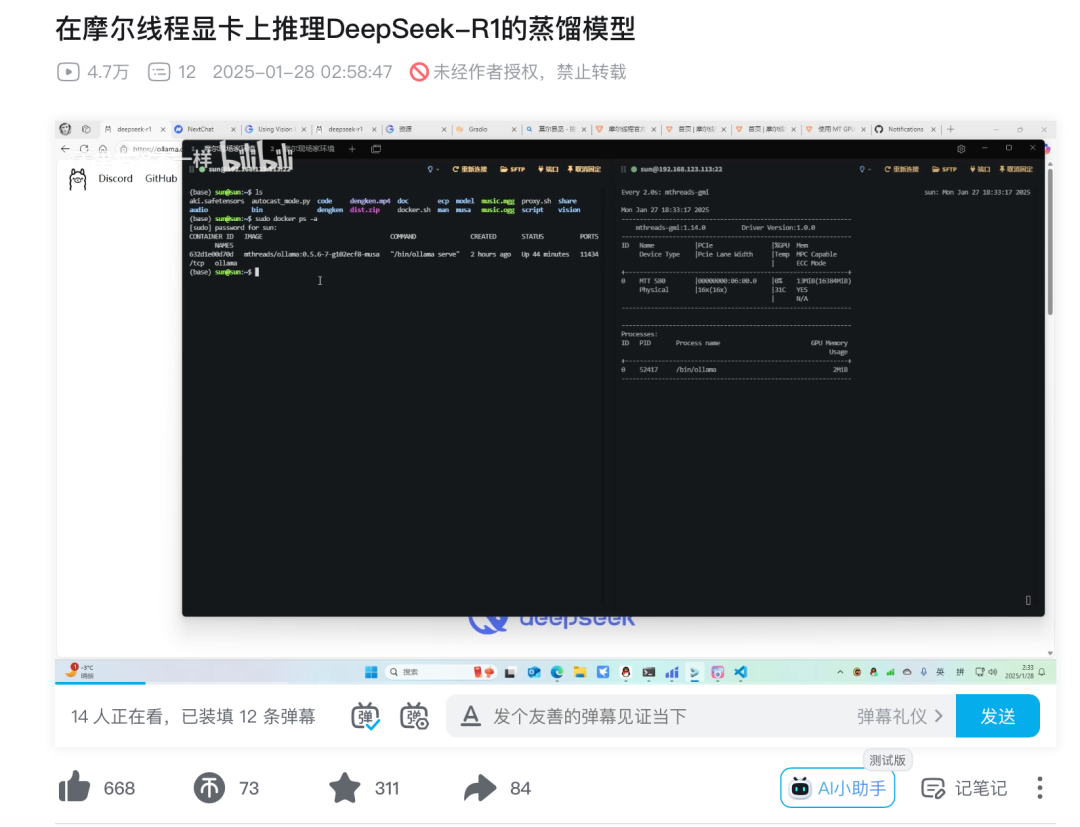The height and width of the screenshot is (827, 1080).
Task: Favorite the video via star icon
Action: [x=344, y=788]
